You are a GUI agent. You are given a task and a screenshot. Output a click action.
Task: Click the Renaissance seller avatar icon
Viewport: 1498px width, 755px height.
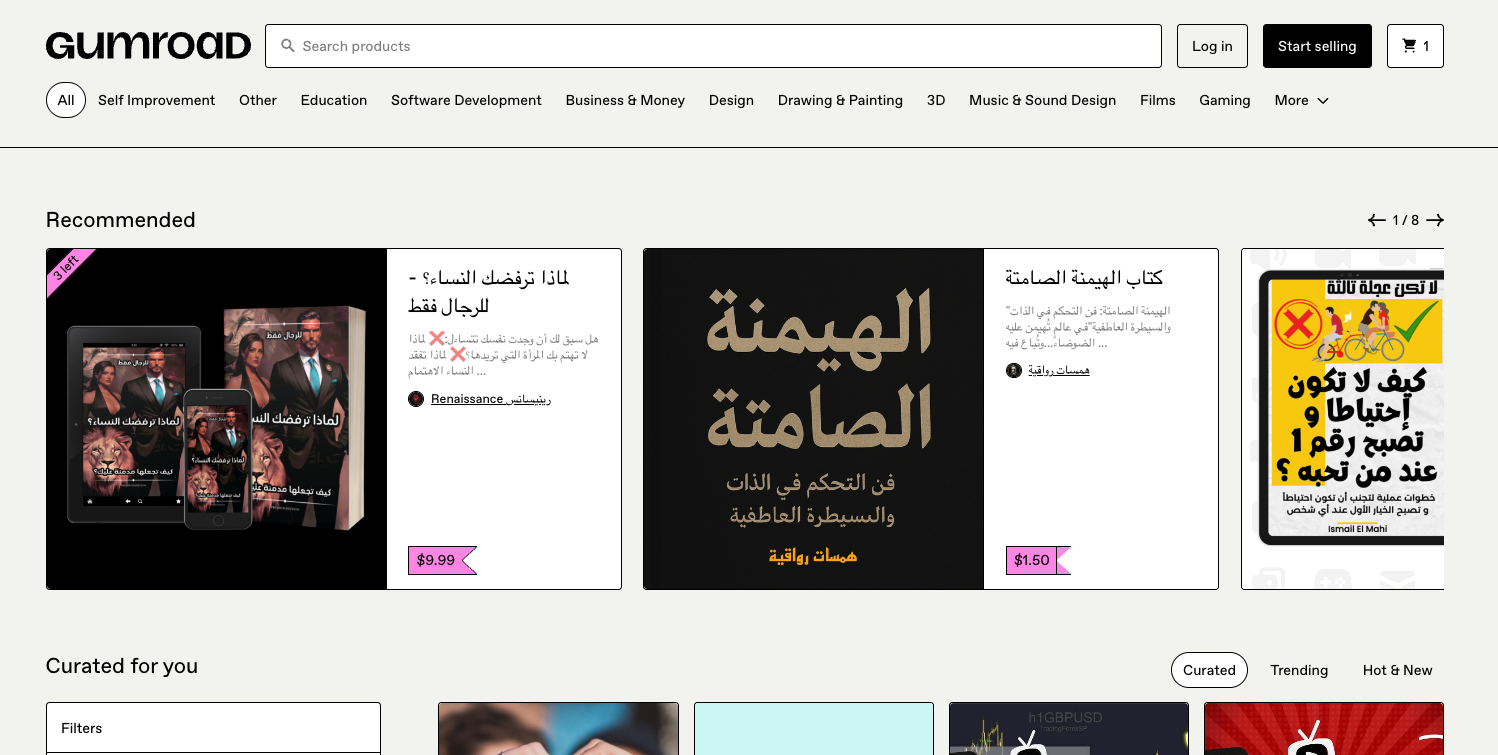point(416,399)
